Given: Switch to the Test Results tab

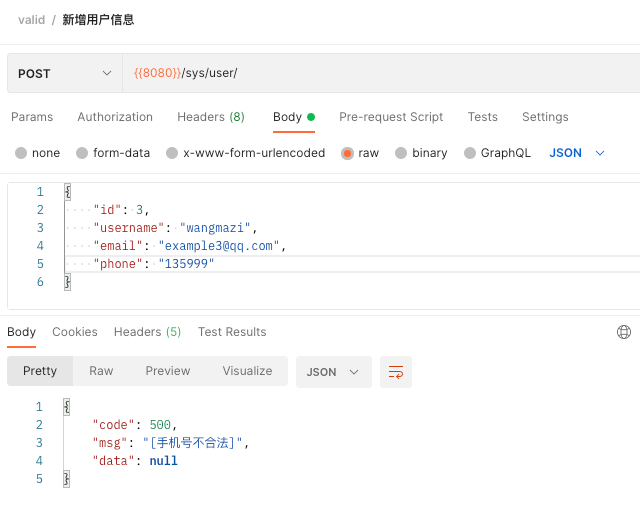Looking at the screenshot, I should [232, 332].
